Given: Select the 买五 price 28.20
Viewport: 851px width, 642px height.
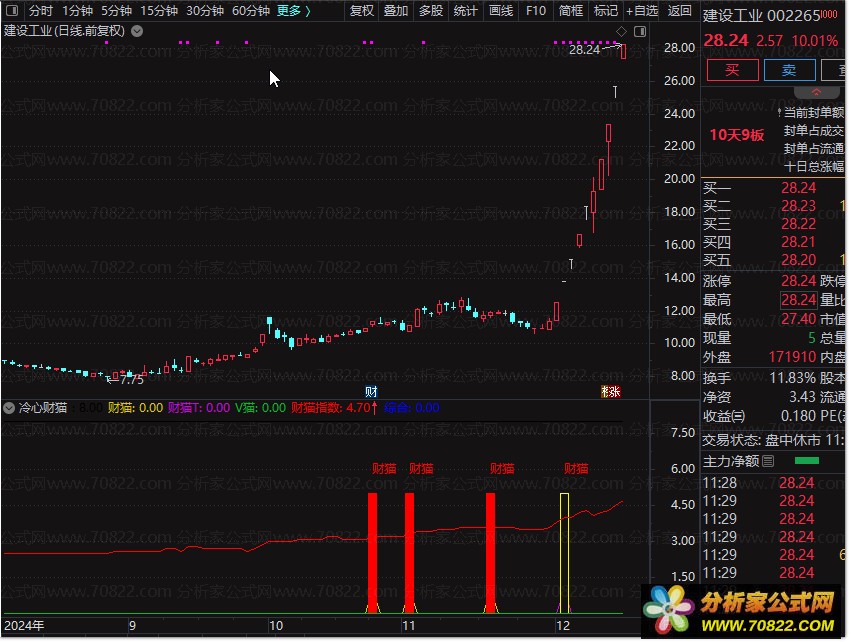Looking at the screenshot, I should click(798, 260).
